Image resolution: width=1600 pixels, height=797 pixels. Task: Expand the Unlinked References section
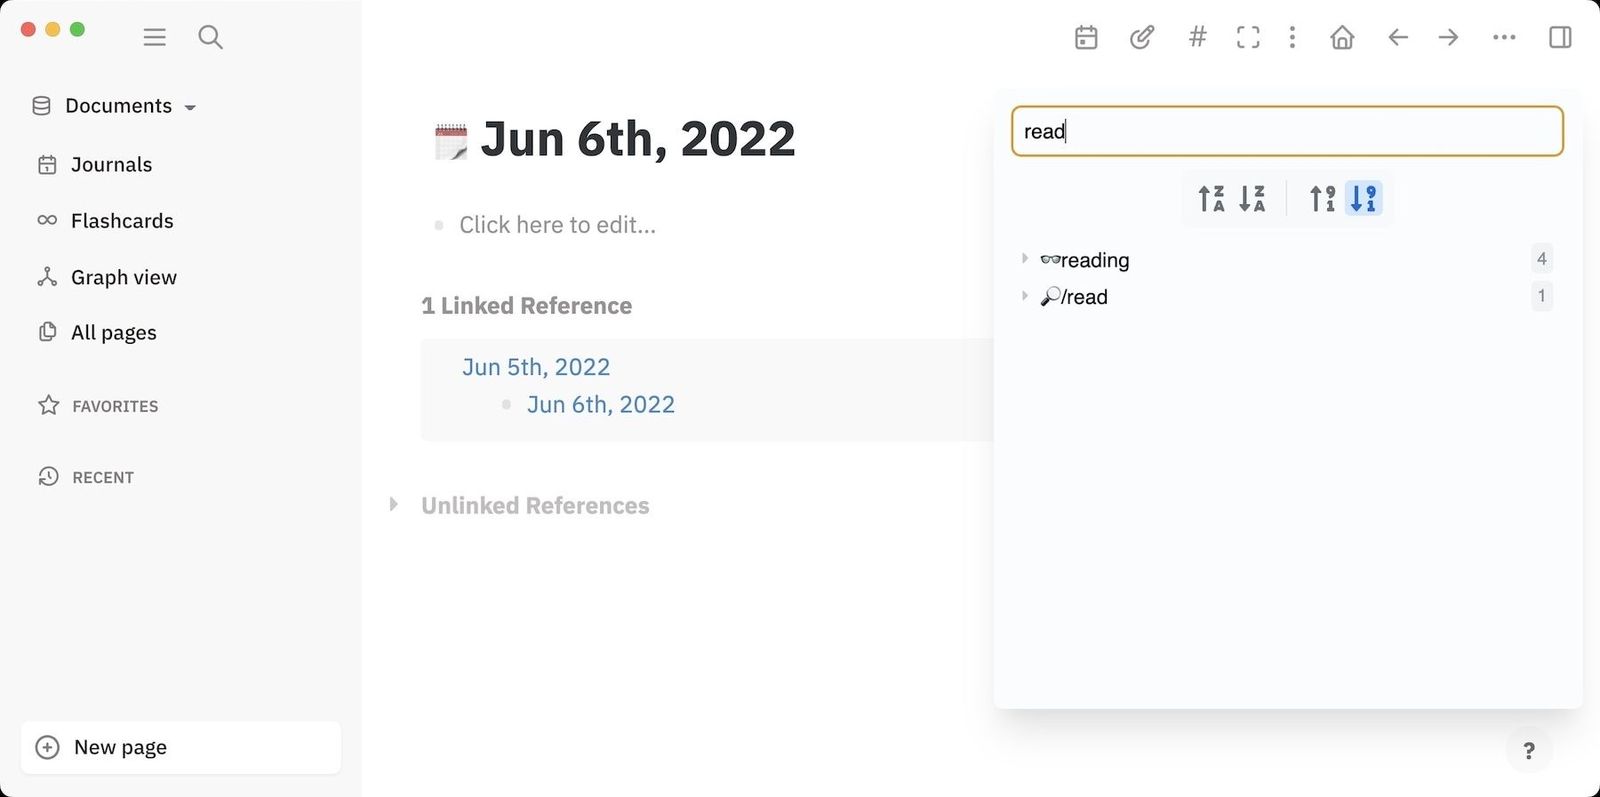[394, 505]
